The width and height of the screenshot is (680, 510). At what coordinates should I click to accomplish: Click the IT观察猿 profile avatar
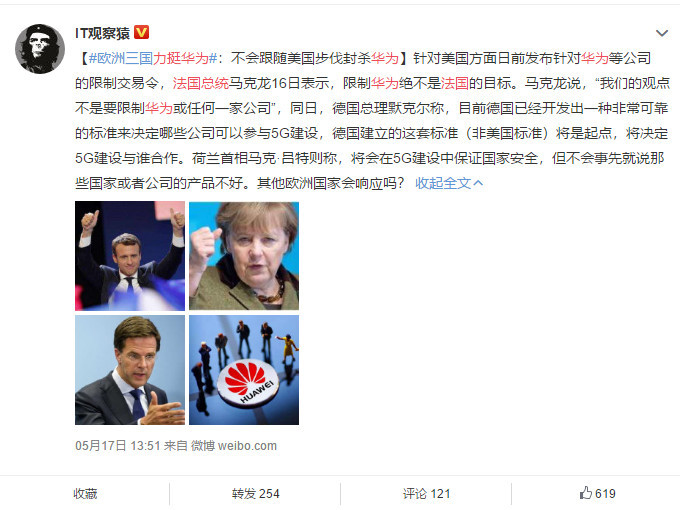[x=40, y=49]
